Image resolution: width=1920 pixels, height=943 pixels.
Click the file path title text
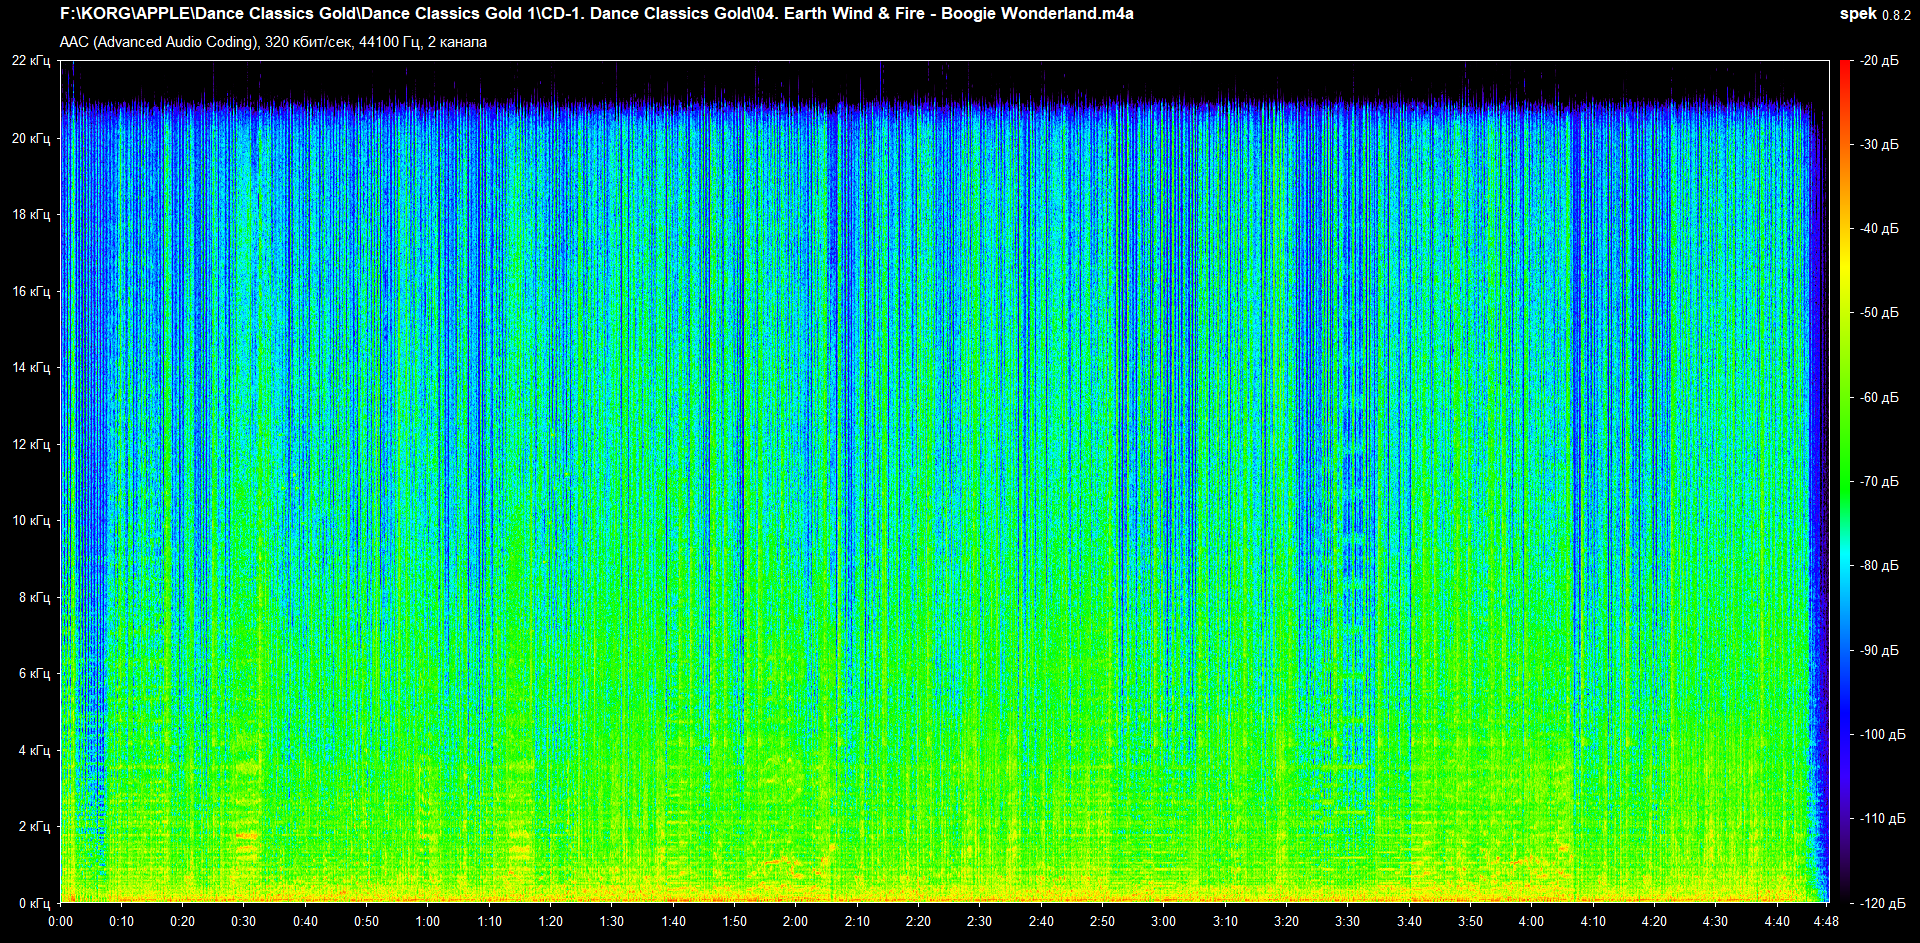(x=596, y=14)
